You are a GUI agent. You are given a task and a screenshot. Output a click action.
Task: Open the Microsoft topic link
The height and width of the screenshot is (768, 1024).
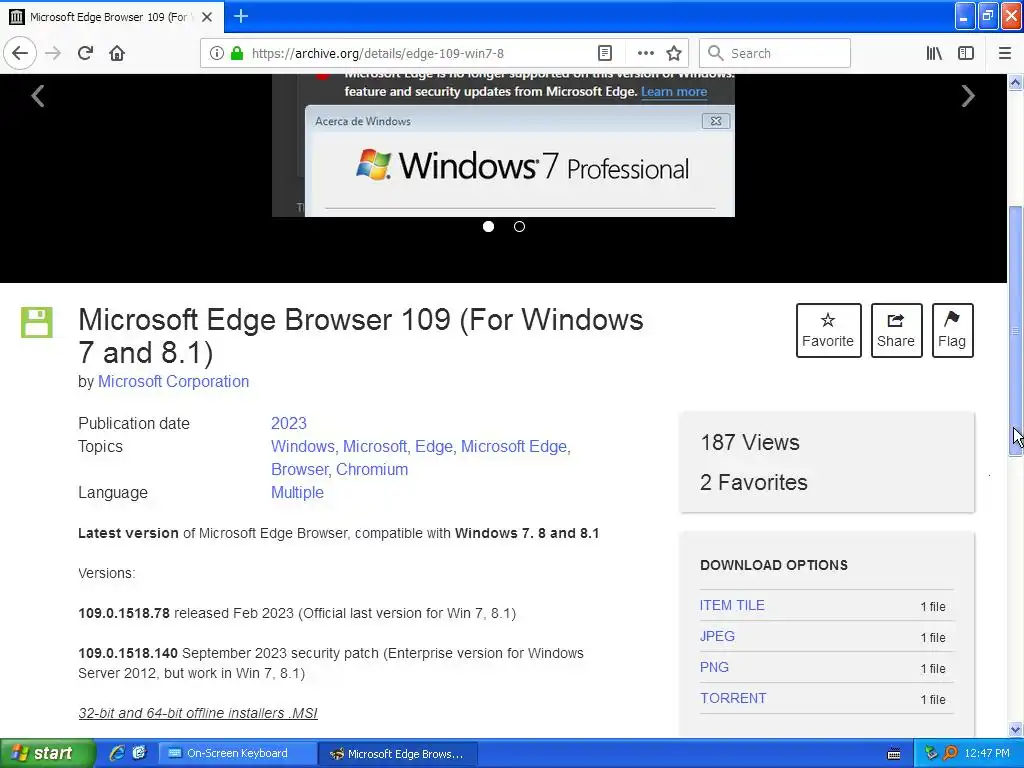tap(374, 447)
